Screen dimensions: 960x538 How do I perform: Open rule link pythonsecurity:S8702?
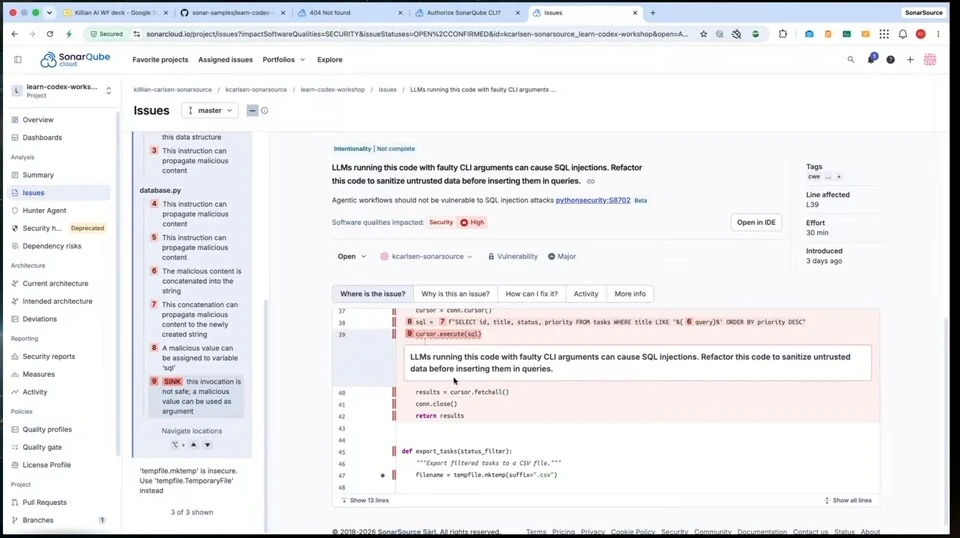coord(593,200)
